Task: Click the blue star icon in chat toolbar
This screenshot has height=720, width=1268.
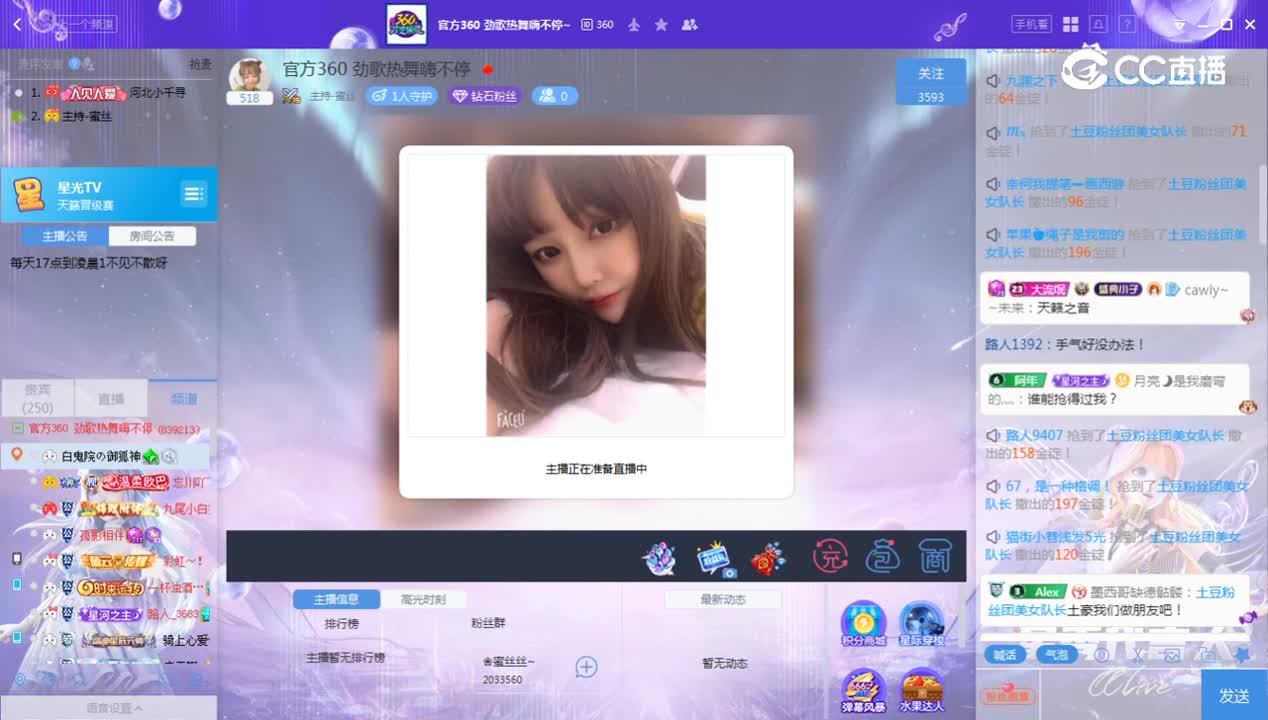Action: [x=1241, y=655]
